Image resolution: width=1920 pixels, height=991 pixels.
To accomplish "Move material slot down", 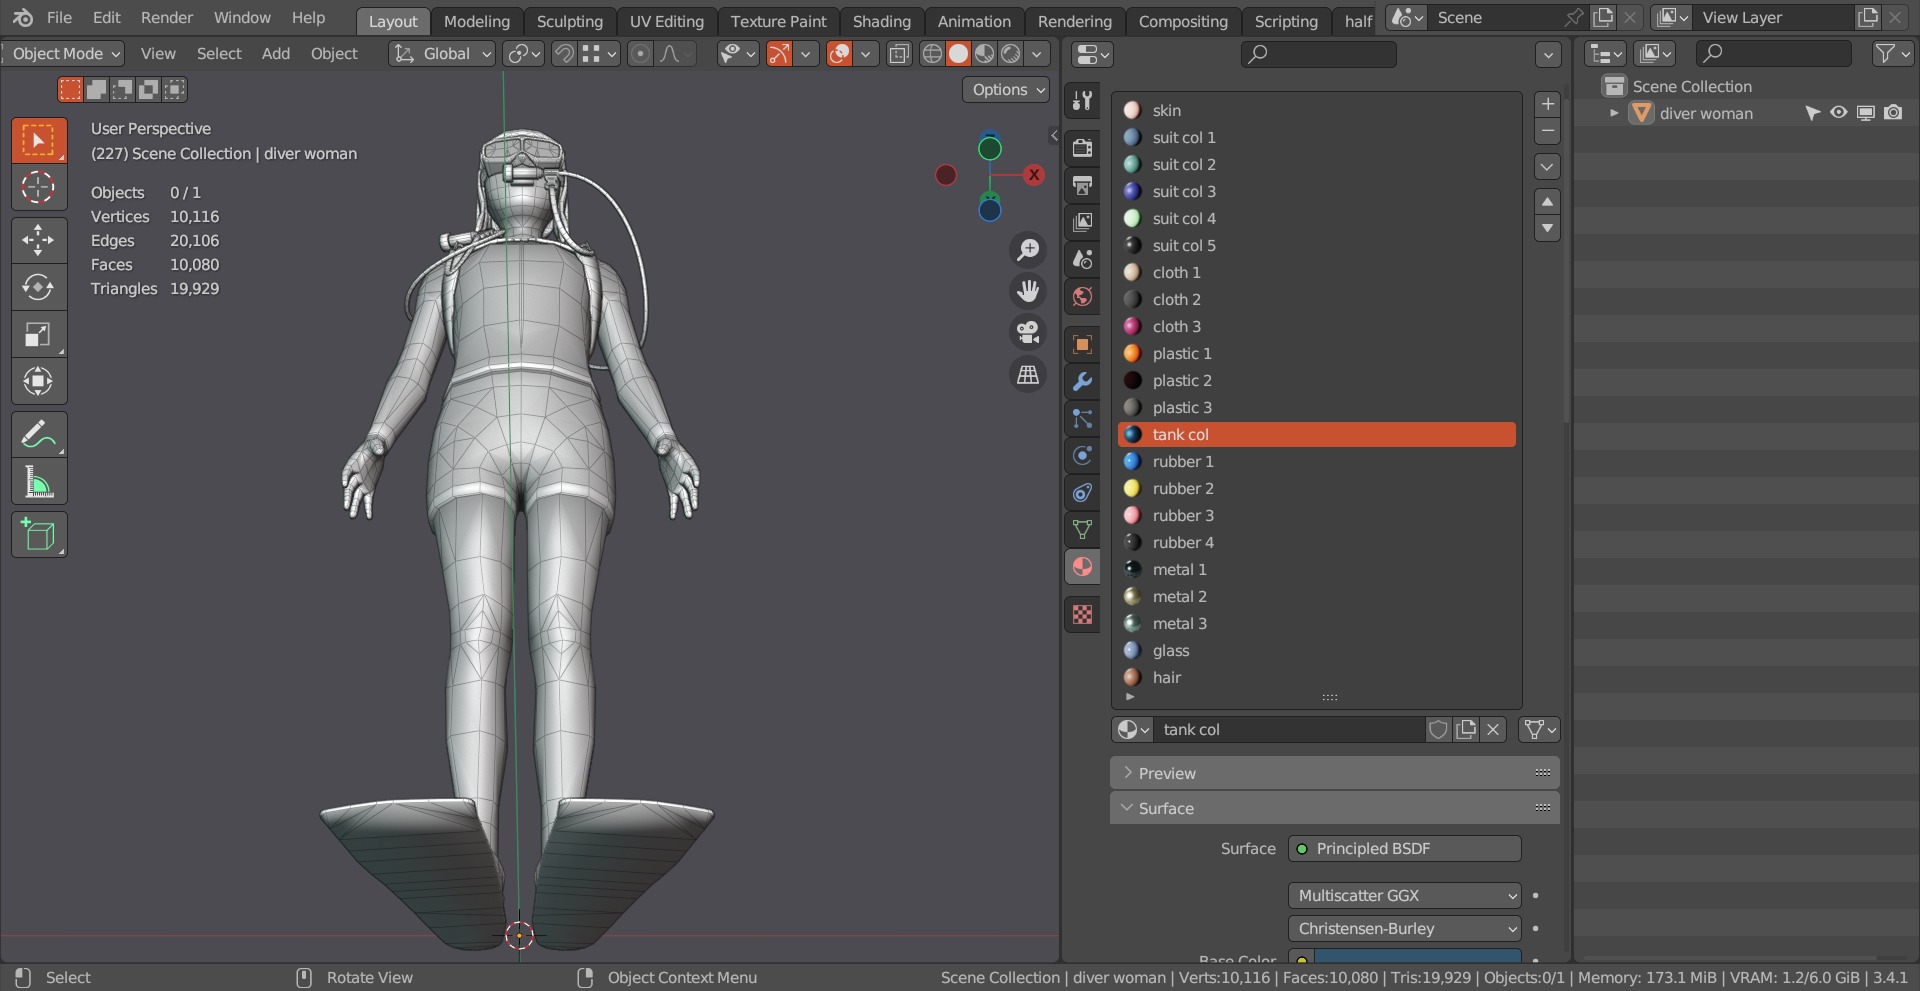I will [x=1547, y=229].
